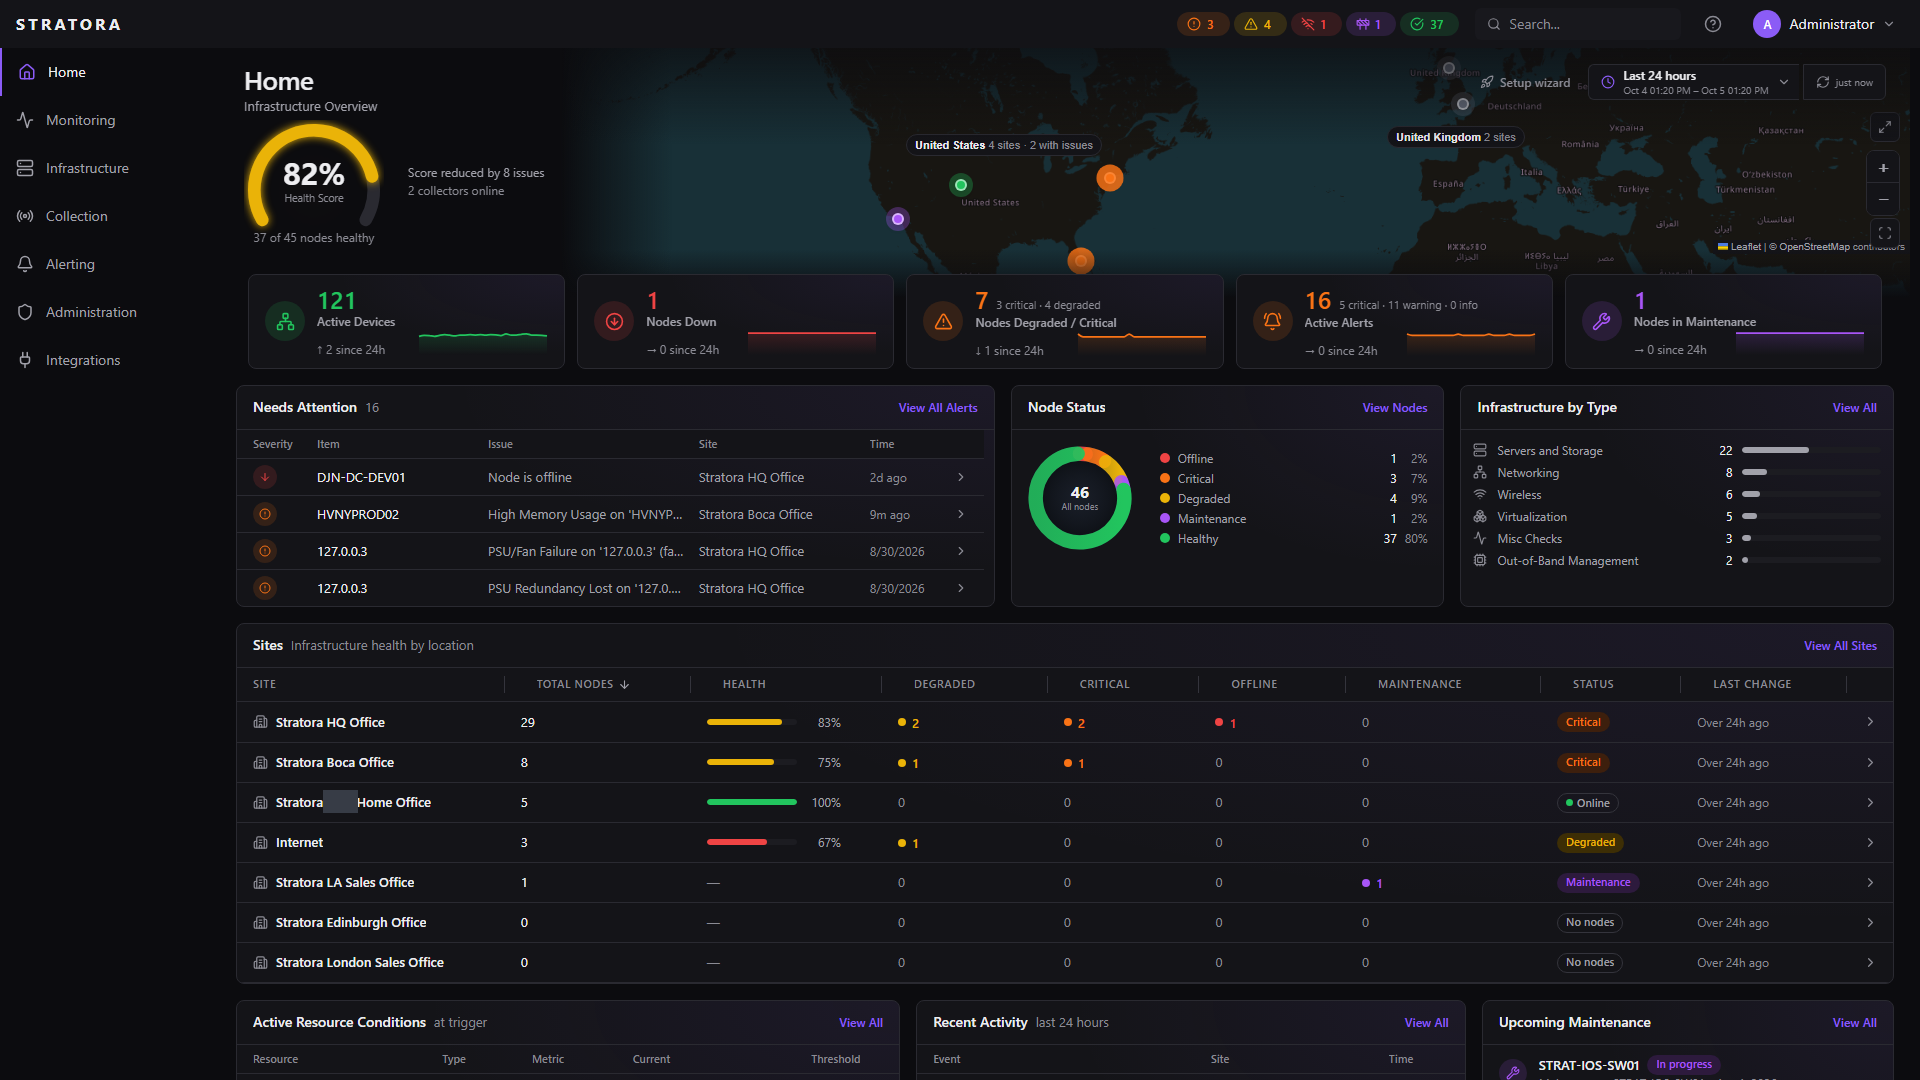The width and height of the screenshot is (1920, 1080).
Task: Click the Servers and Storage count bar
Action: point(1810,451)
